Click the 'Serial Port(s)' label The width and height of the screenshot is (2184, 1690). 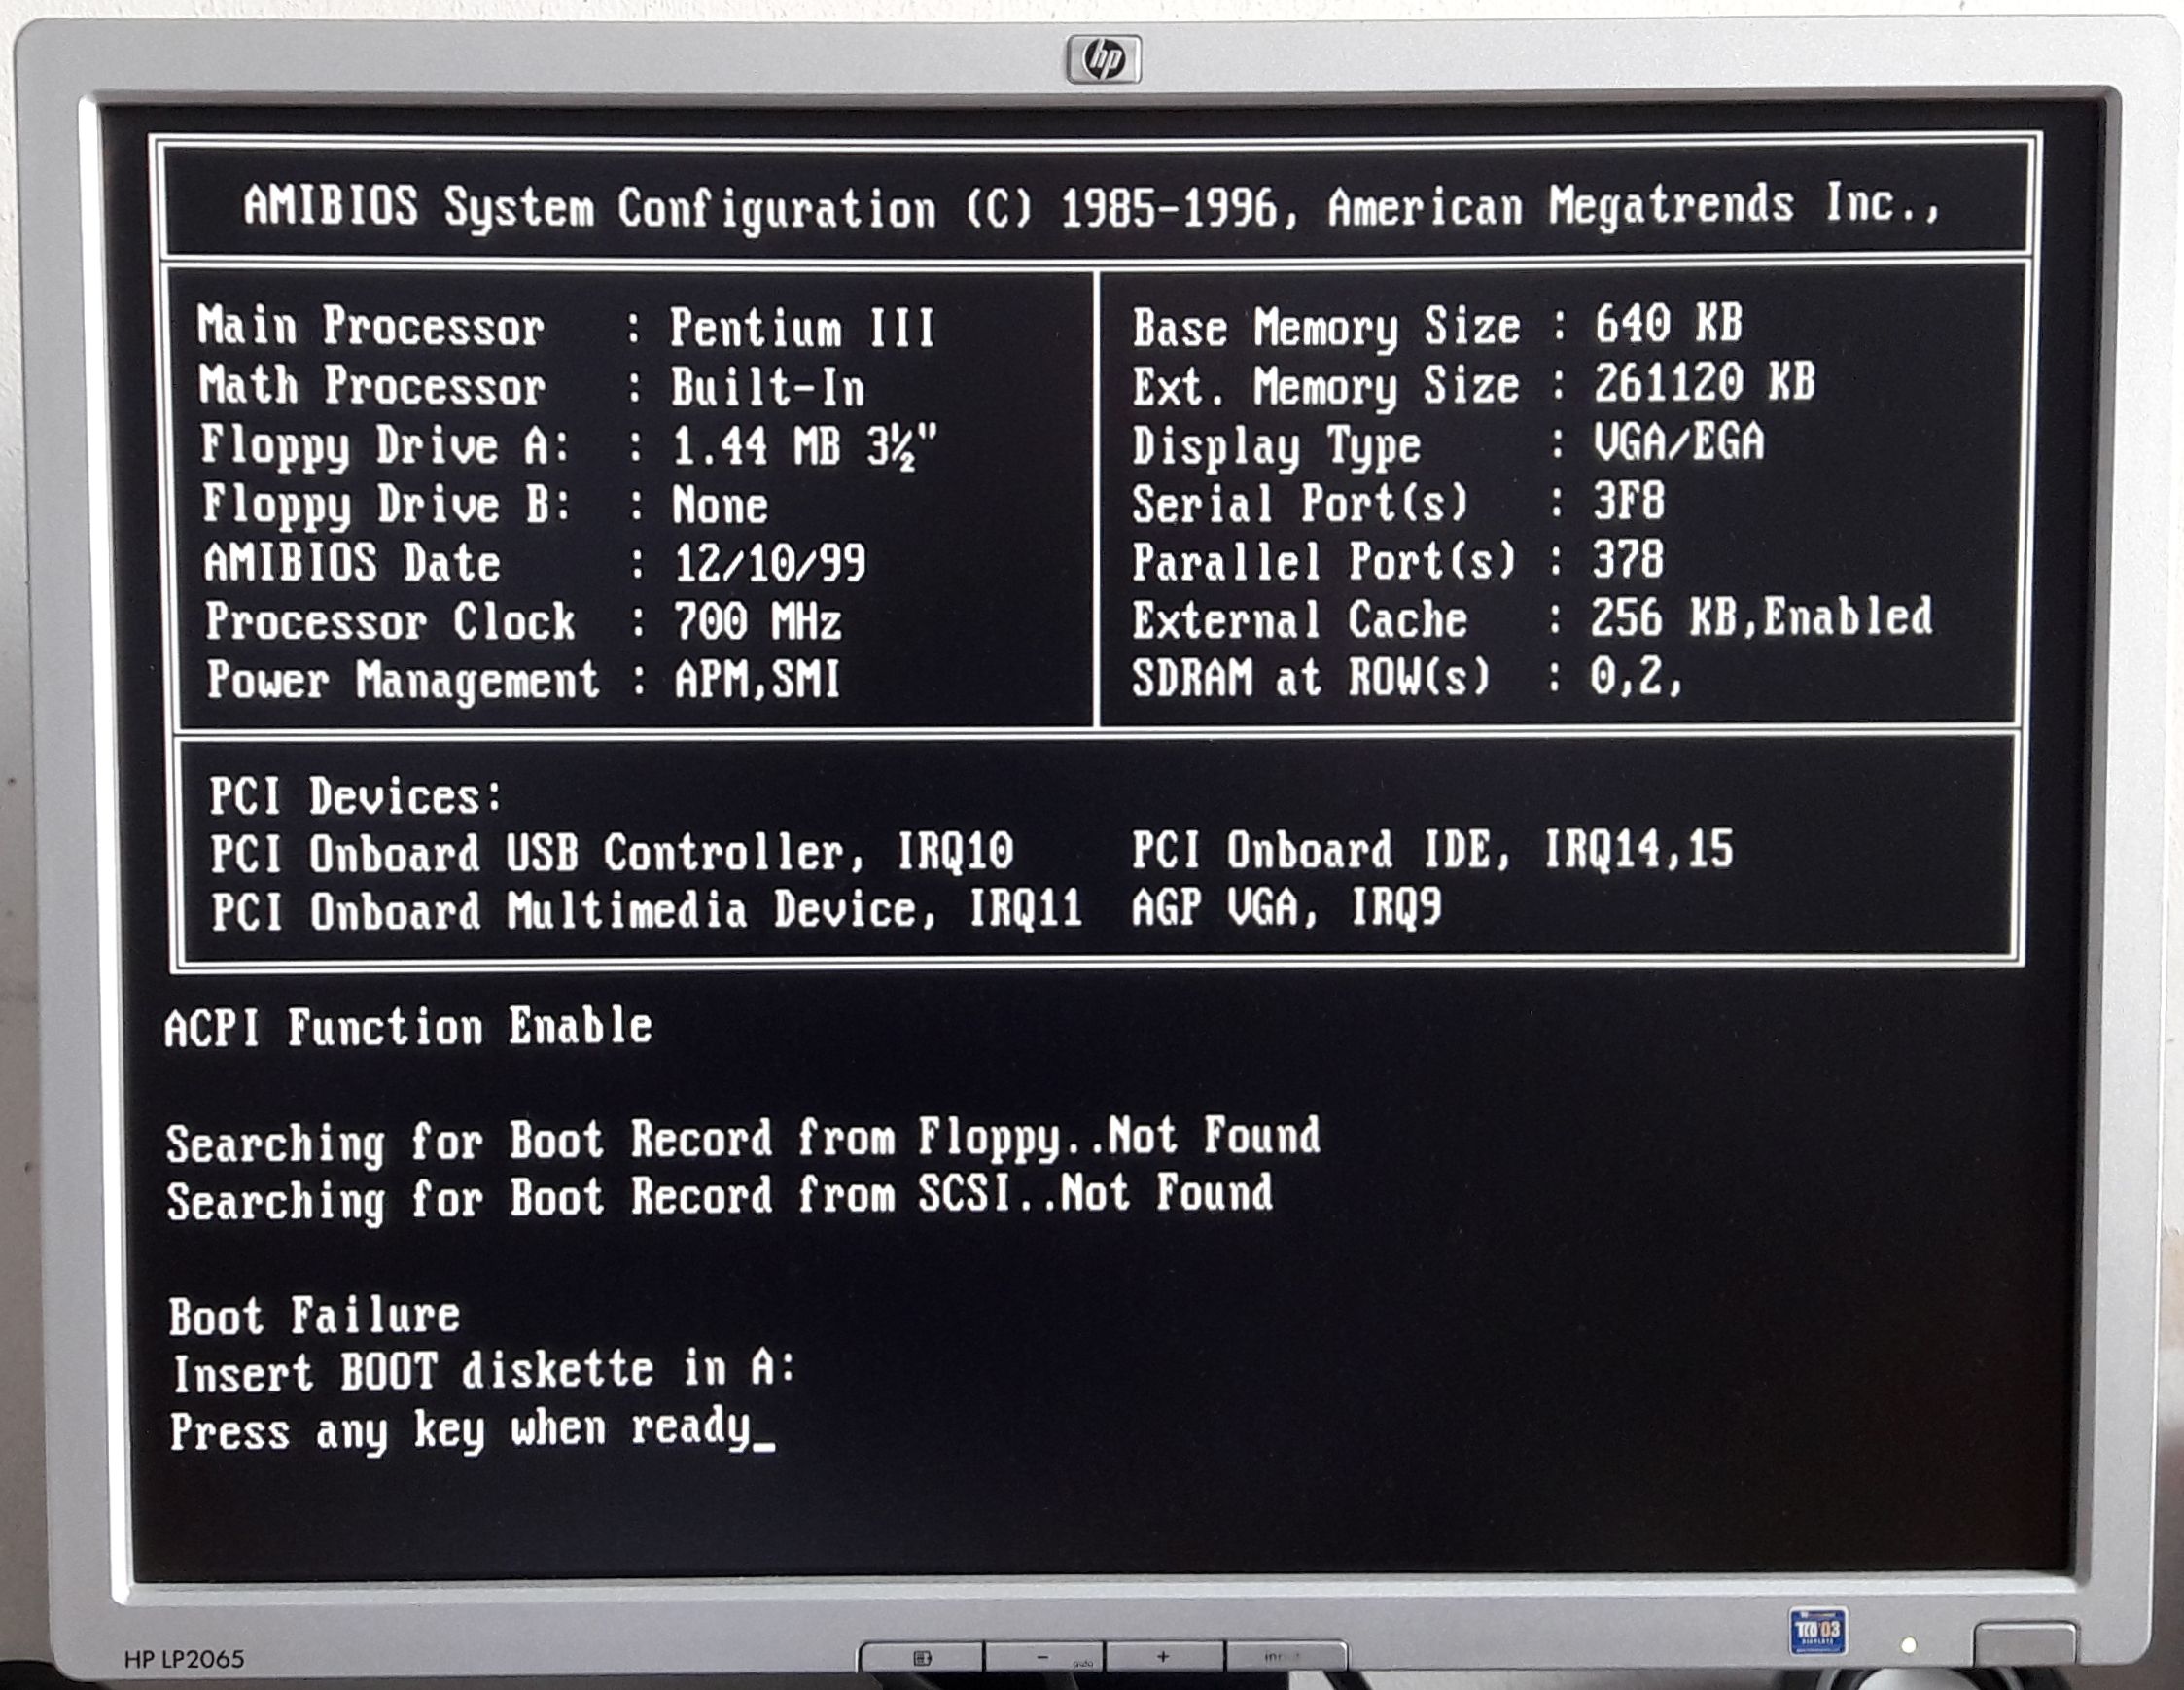point(1300,503)
